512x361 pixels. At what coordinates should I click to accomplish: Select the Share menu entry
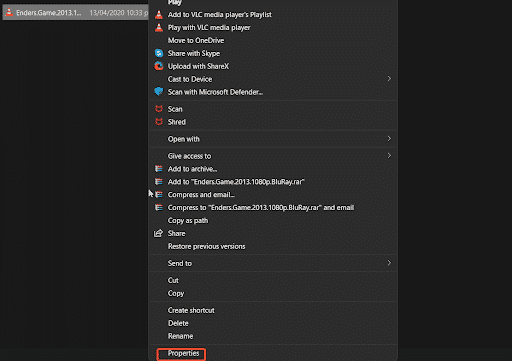pyautogui.click(x=176, y=234)
